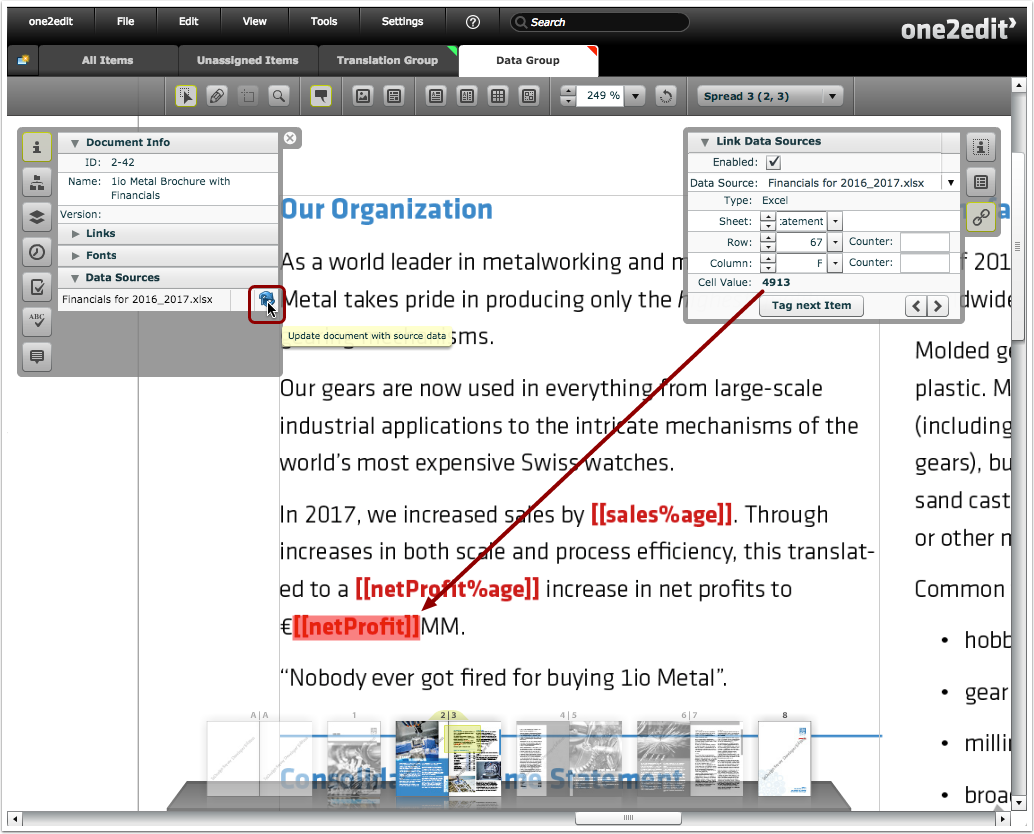Open the Data Source dropdown arrow
Screen dimensions: 1034x834
point(951,183)
